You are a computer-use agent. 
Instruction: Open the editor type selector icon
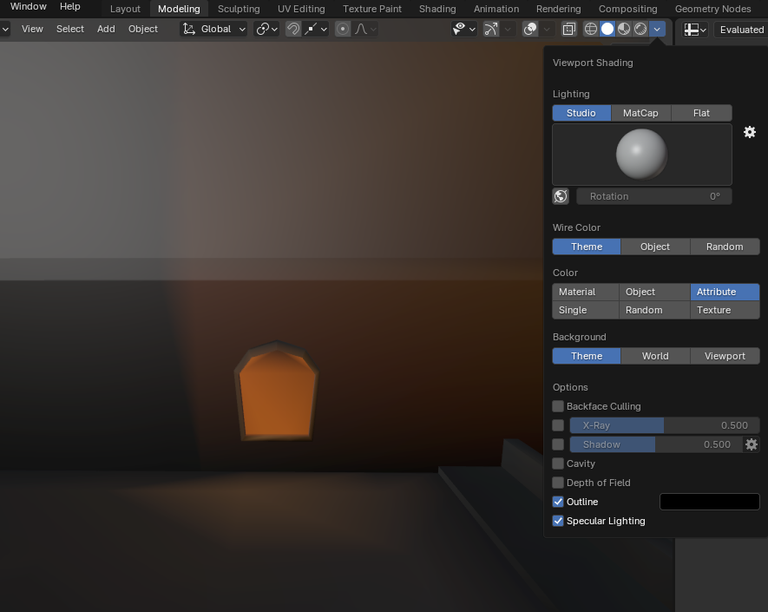click(x=695, y=29)
